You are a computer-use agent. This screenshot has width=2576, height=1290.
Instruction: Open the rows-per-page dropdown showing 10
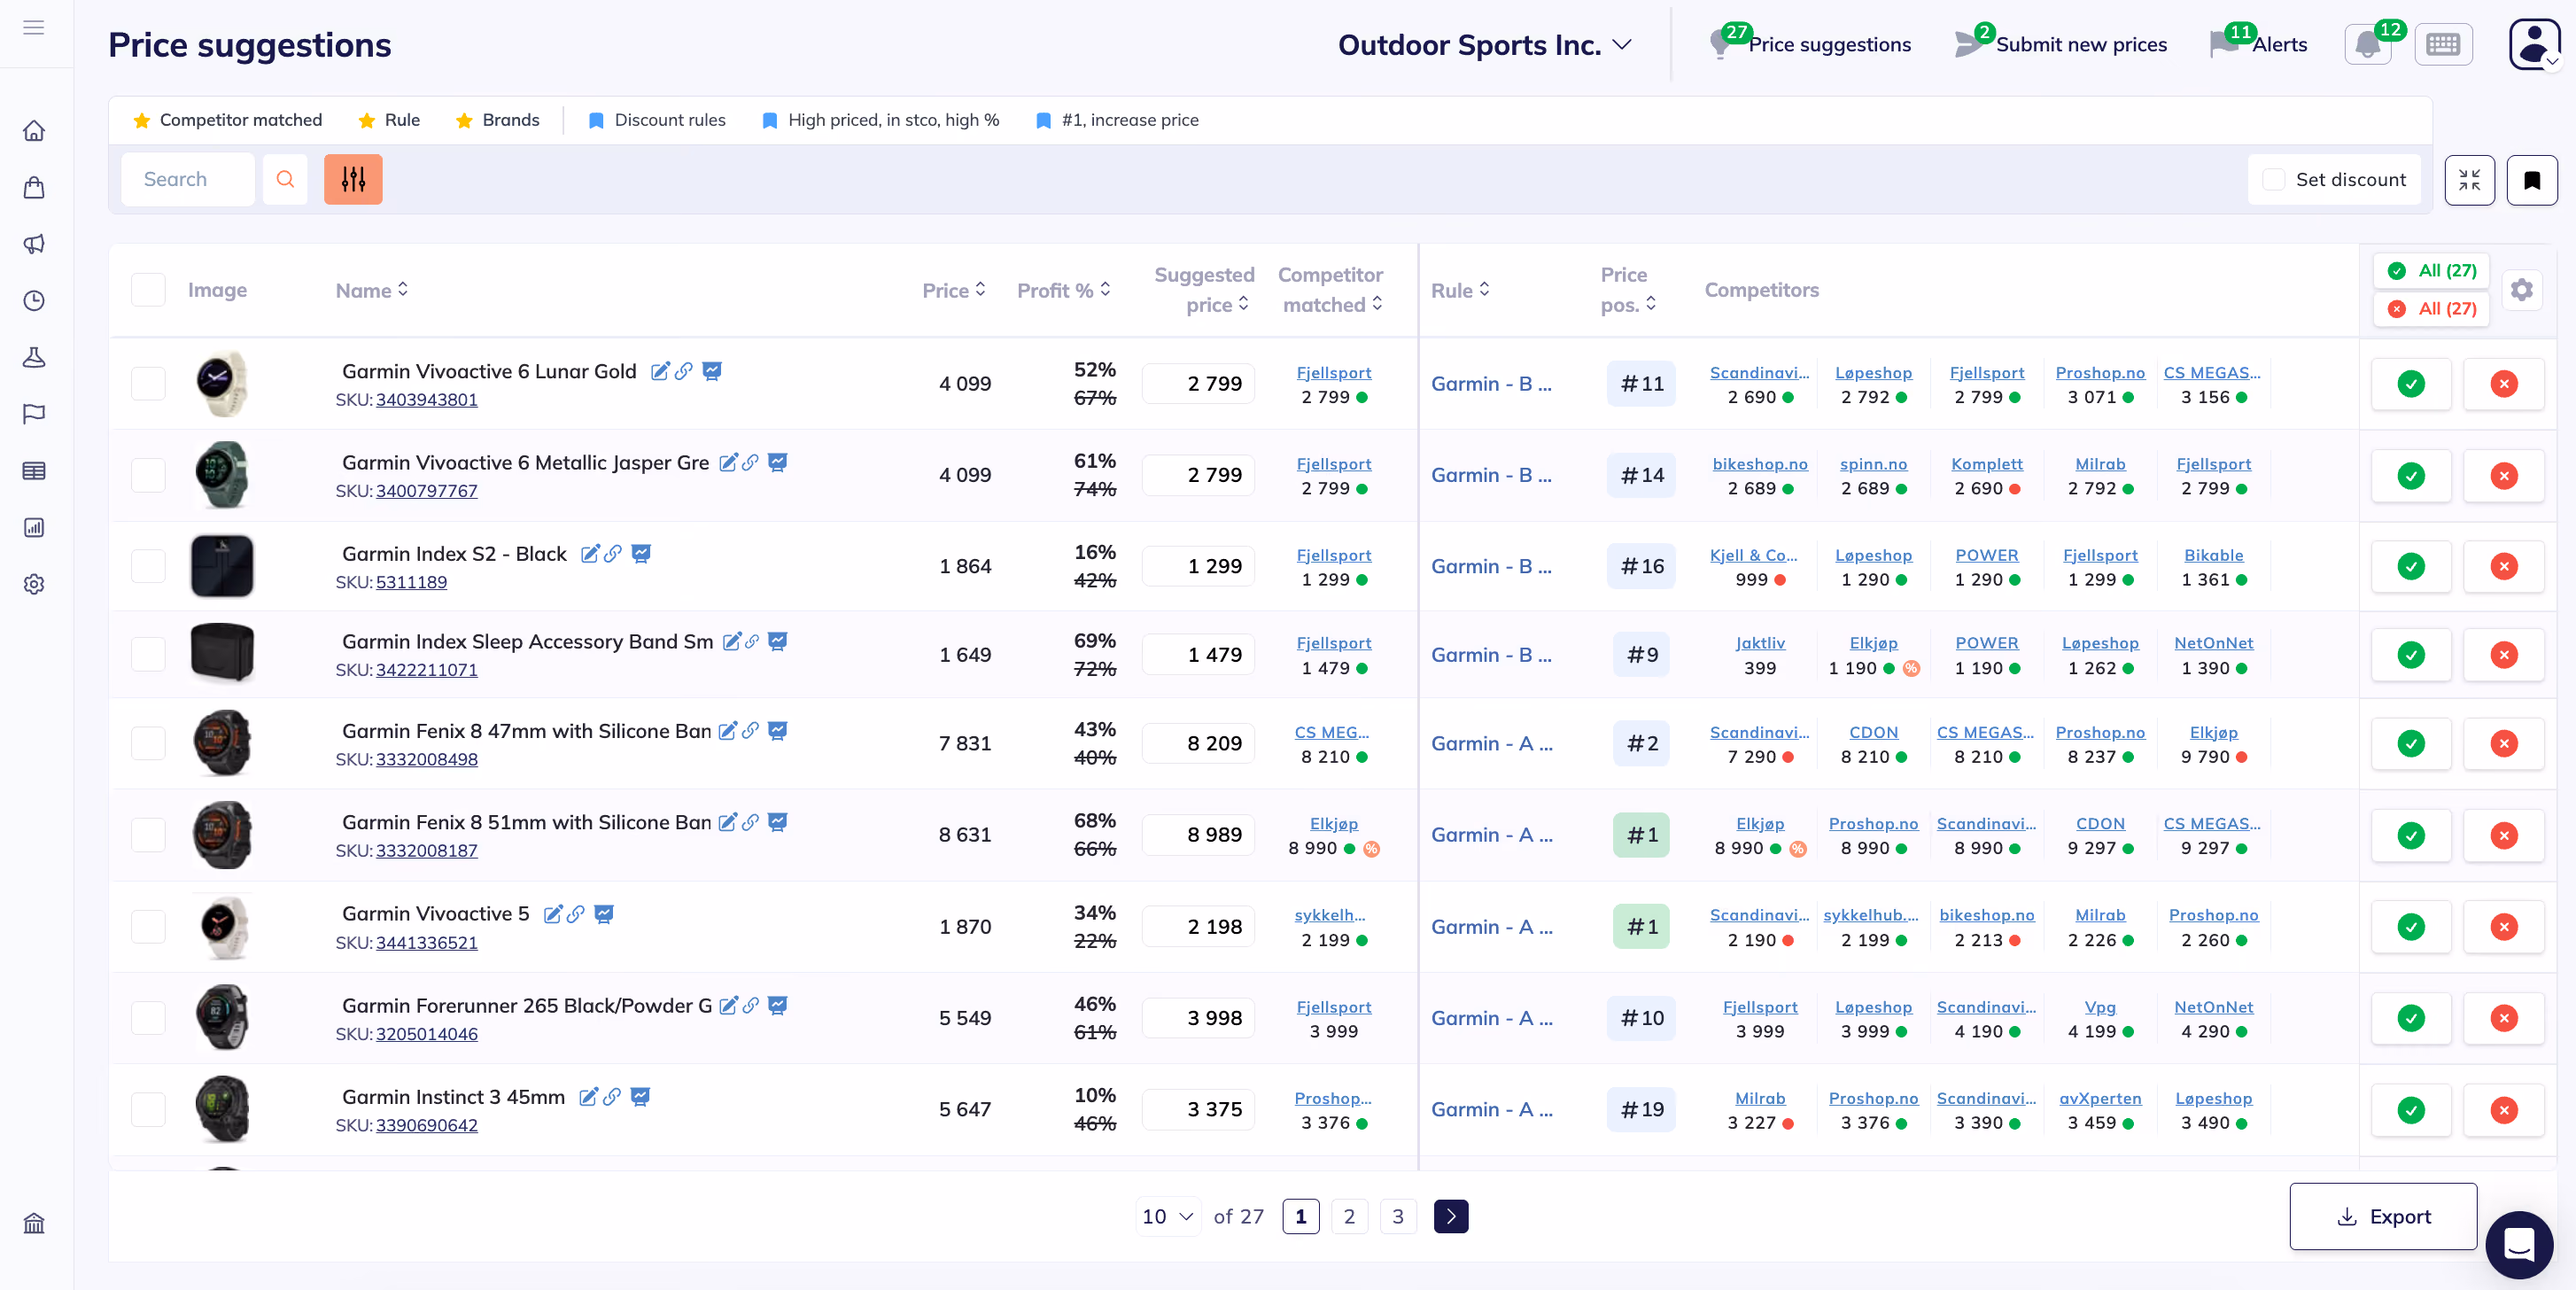pos(1168,1216)
